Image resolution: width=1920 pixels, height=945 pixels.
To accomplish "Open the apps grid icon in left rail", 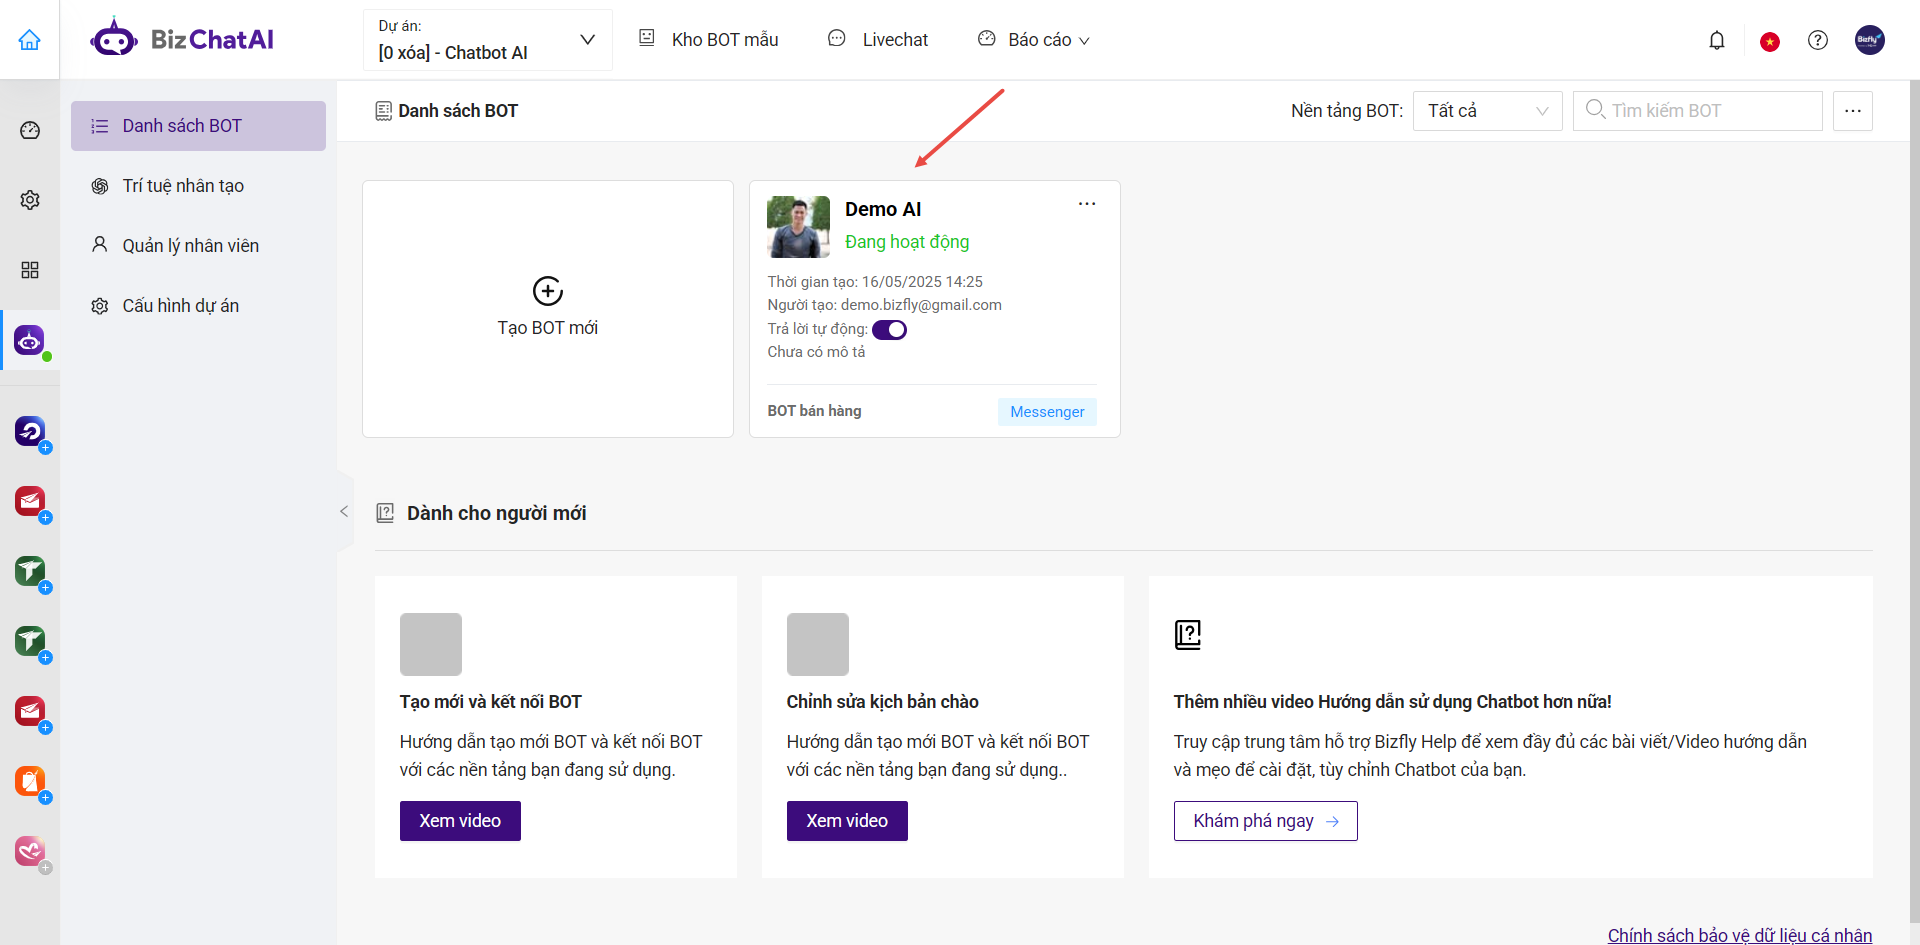I will pyautogui.click(x=30, y=270).
